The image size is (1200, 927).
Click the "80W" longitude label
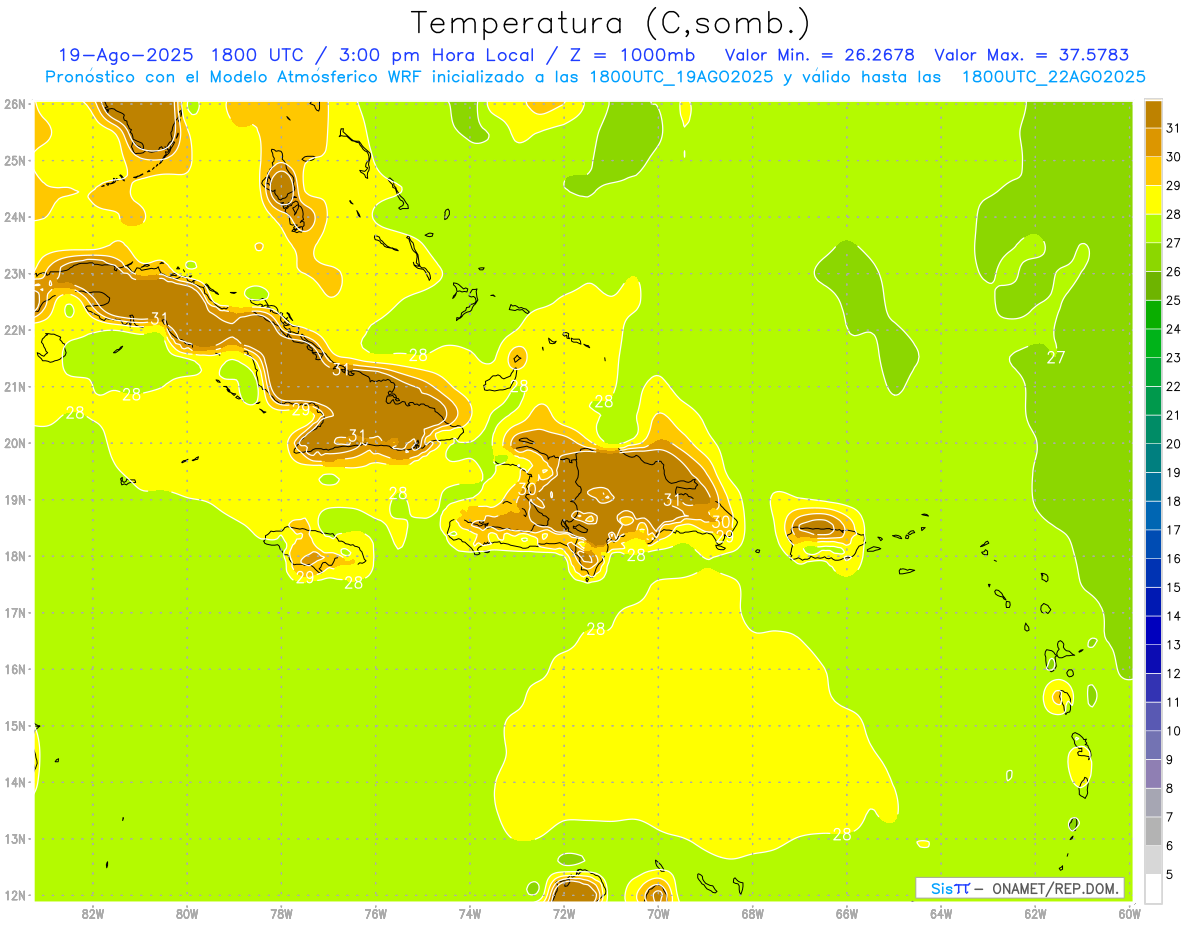pyautogui.click(x=187, y=913)
